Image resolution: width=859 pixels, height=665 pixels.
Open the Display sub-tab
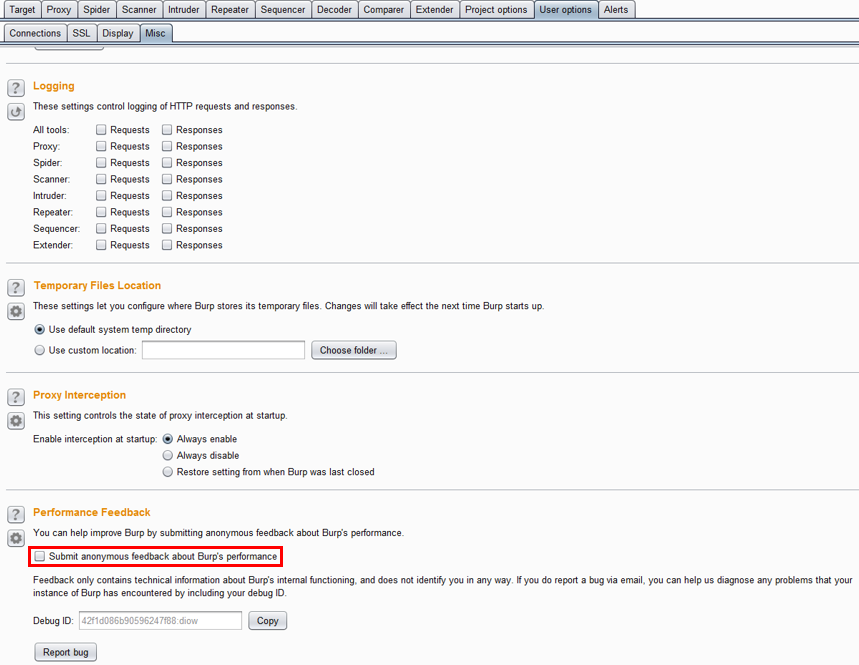click(118, 33)
